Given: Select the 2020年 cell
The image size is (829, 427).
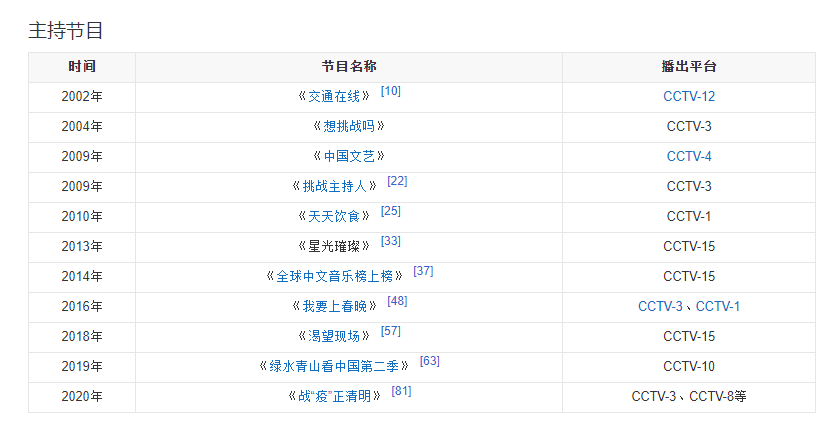Looking at the screenshot, I should [x=82, y=396].
